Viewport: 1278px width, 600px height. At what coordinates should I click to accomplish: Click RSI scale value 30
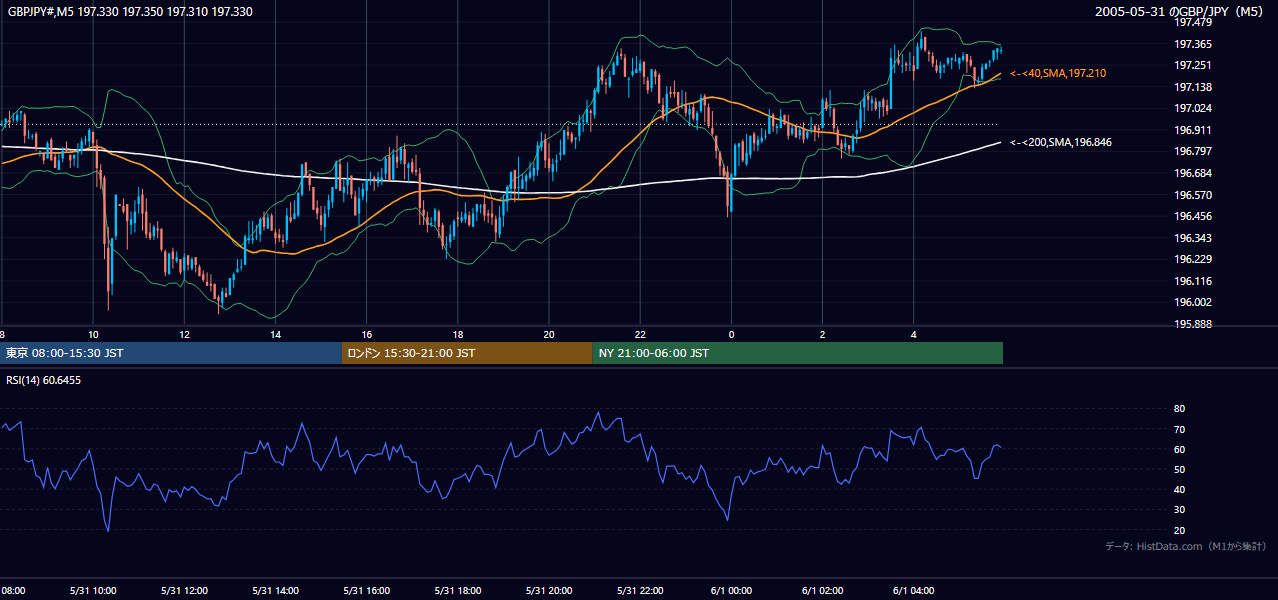click(x=1179, y=509)
